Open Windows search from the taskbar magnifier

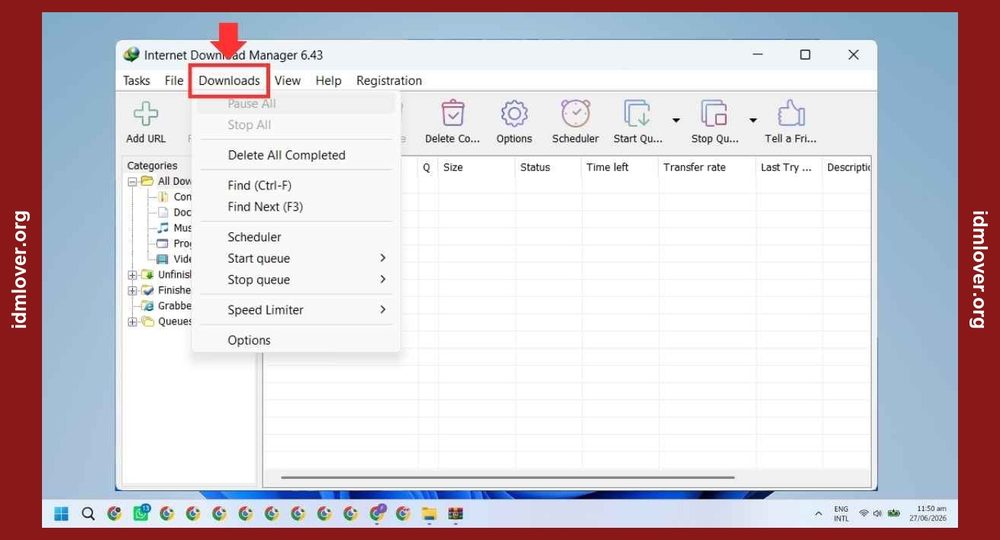88,514
